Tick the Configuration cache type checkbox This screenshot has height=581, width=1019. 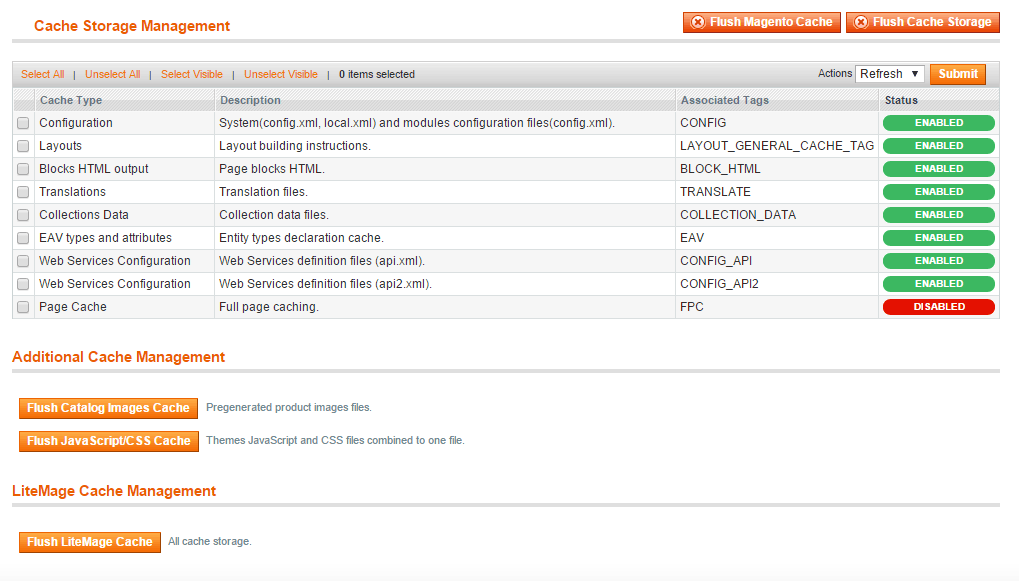pyautogui.click(x=23, y=123)
